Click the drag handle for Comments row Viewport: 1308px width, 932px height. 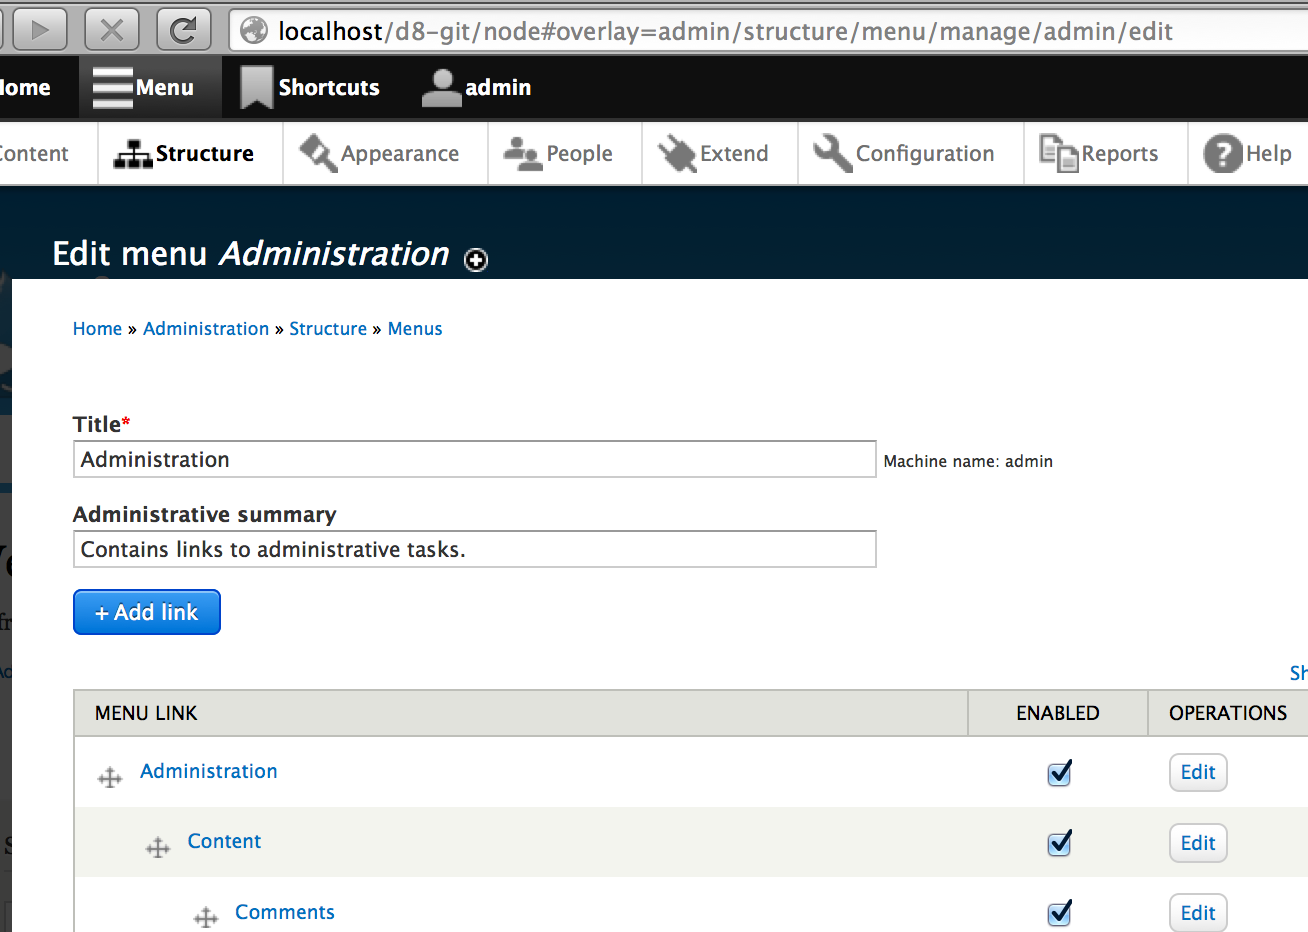(x=206, y=917)
